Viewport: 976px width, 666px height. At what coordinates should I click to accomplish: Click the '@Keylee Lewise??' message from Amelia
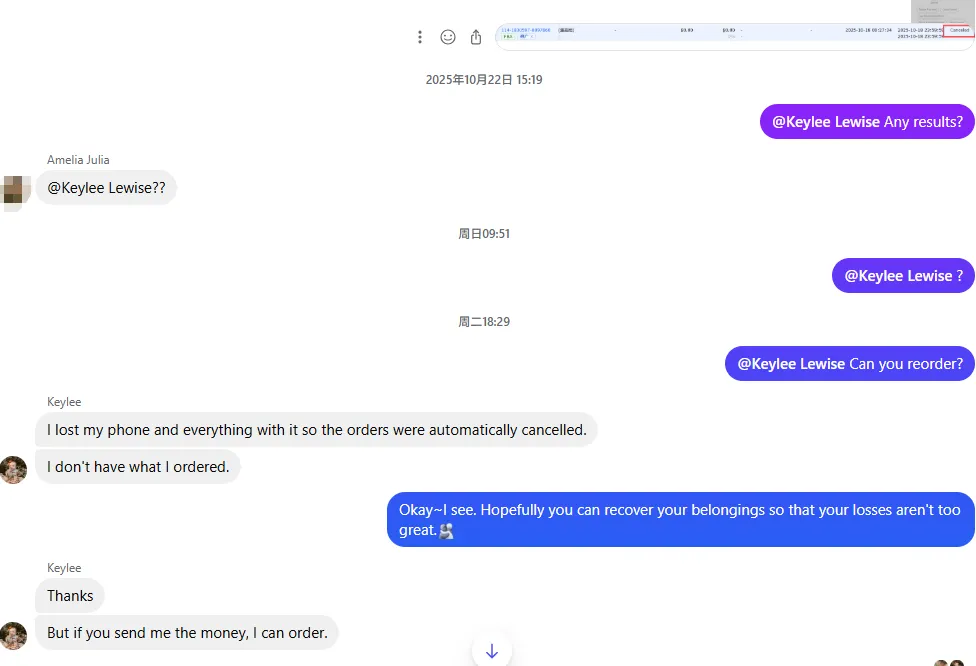pos(106,188)
